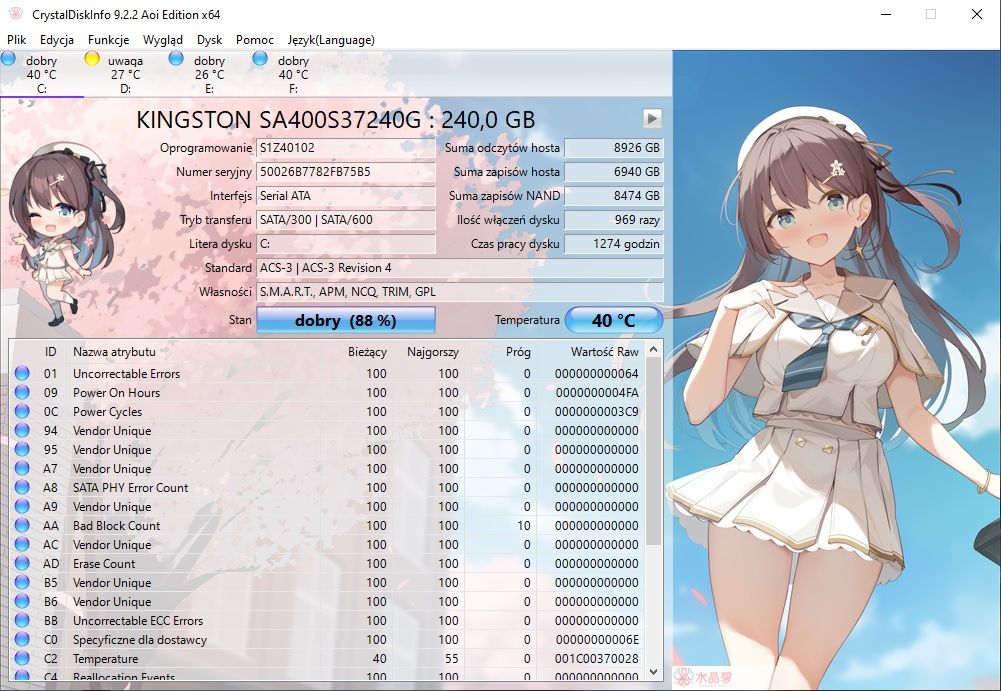Click the Wartość Raw column header

[x=605, y=352]
